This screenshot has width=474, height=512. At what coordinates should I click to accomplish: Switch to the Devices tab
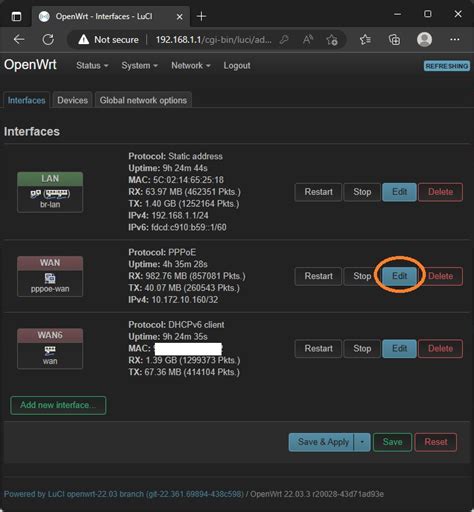72,100
